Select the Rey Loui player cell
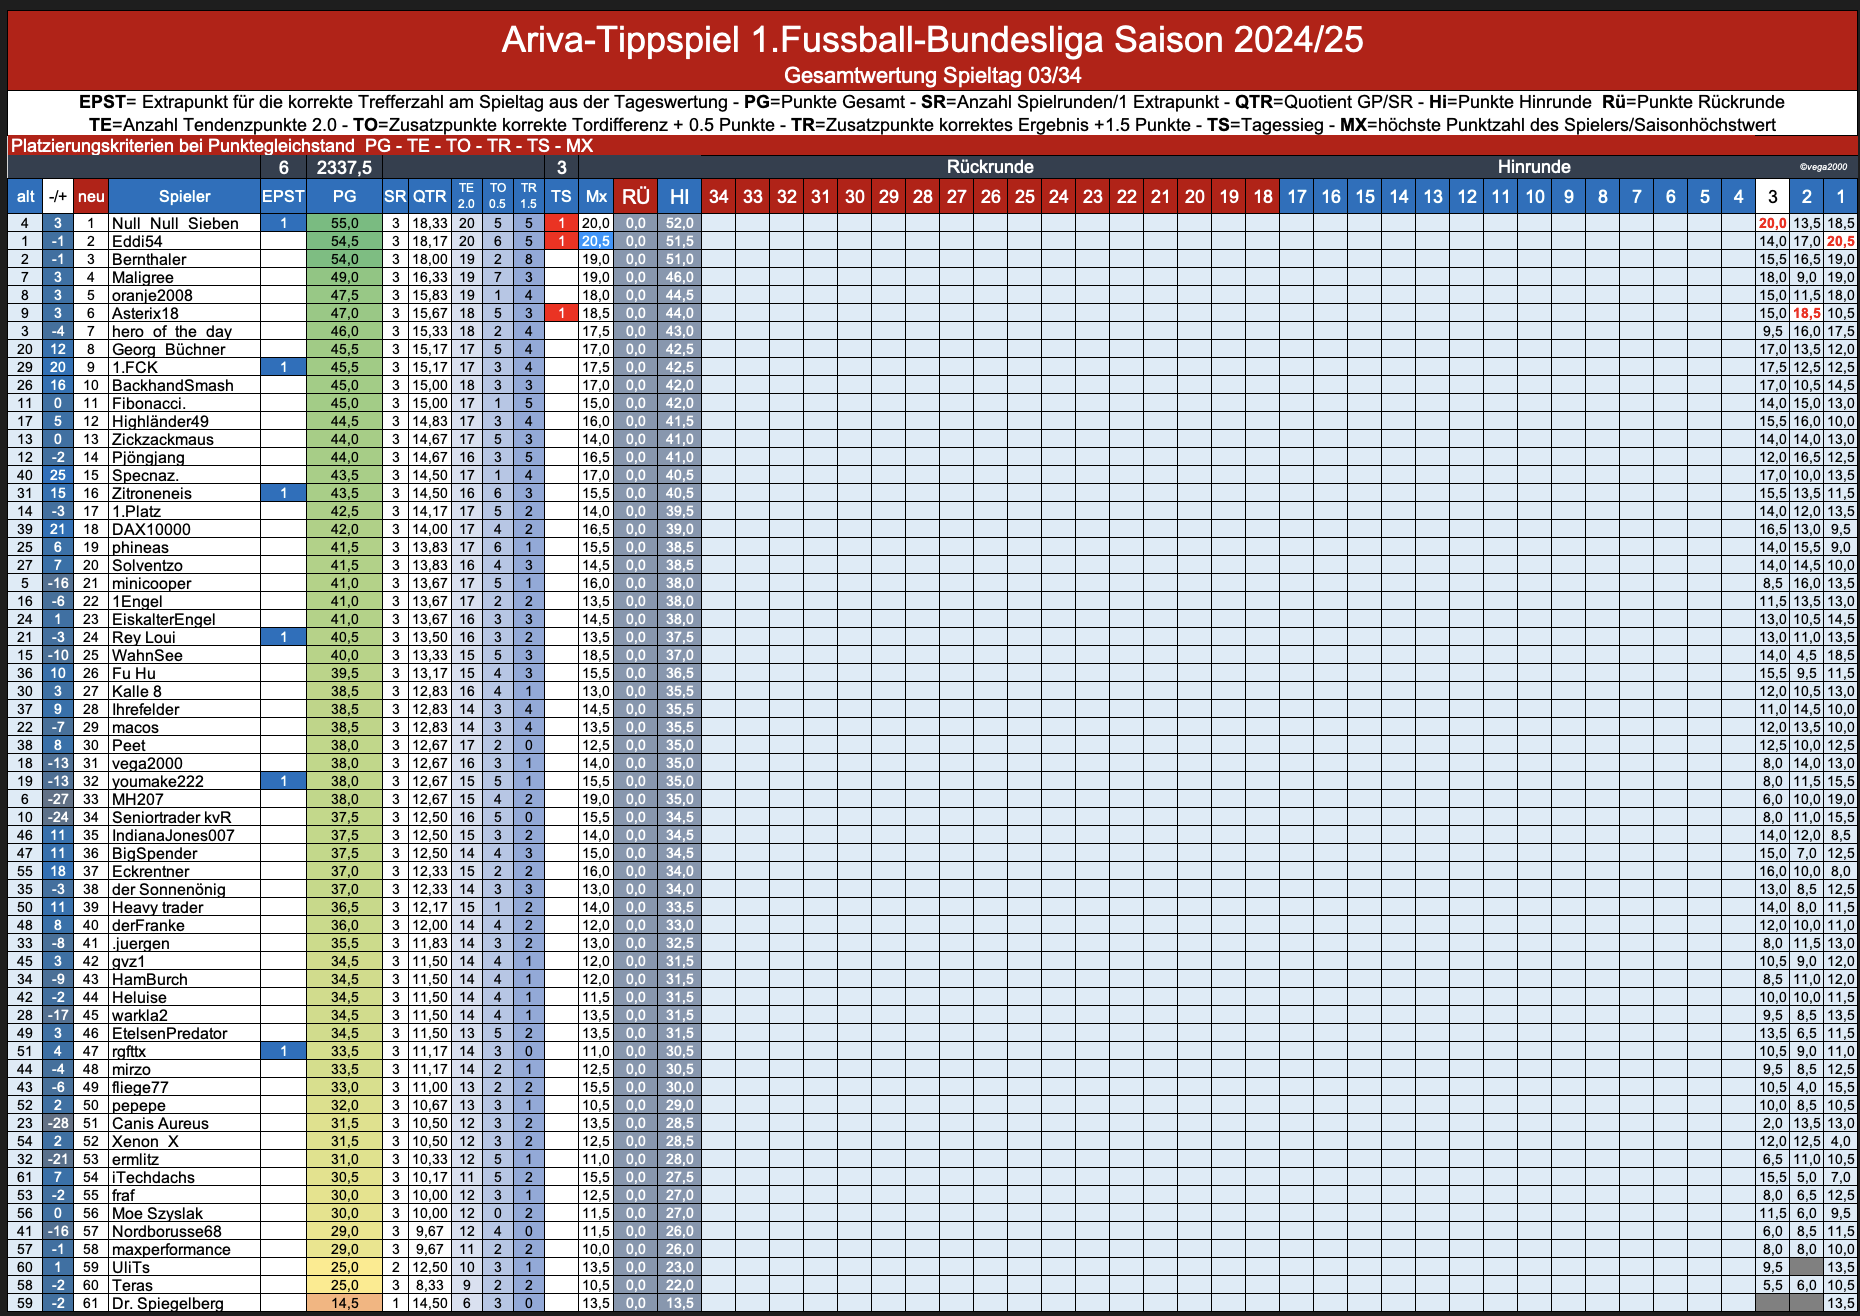The width and height of the screenshot is (1860, 1316). (x=184, y=637)
